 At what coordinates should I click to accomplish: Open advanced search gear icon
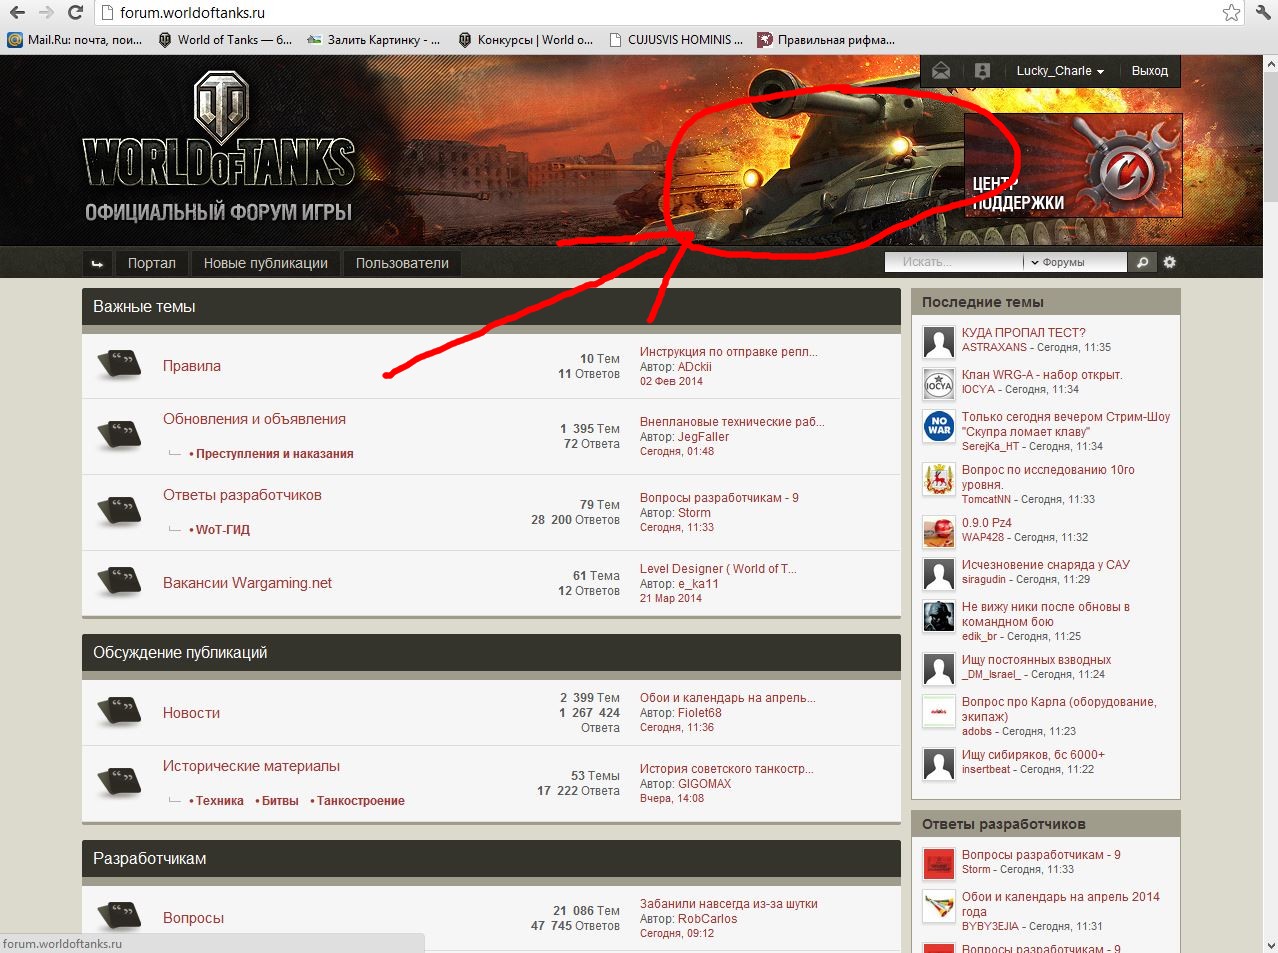point(1169,262)
